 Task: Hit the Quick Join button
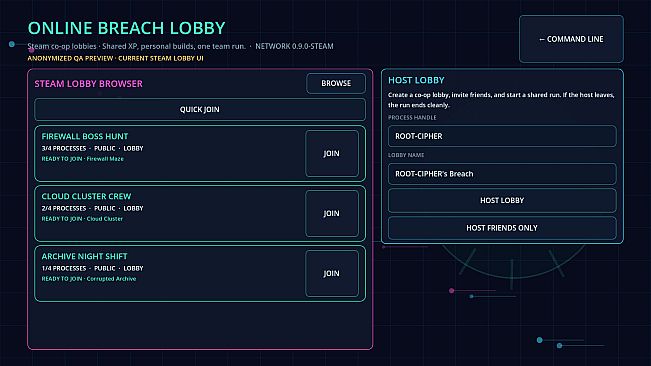pyautogui.click(x=200, y=110)
